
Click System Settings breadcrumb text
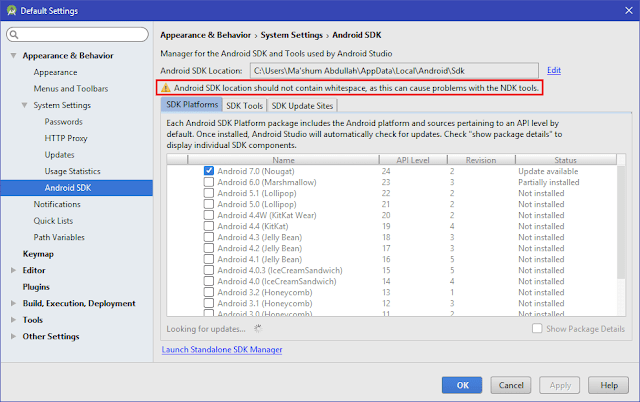(x=292, y=35)
